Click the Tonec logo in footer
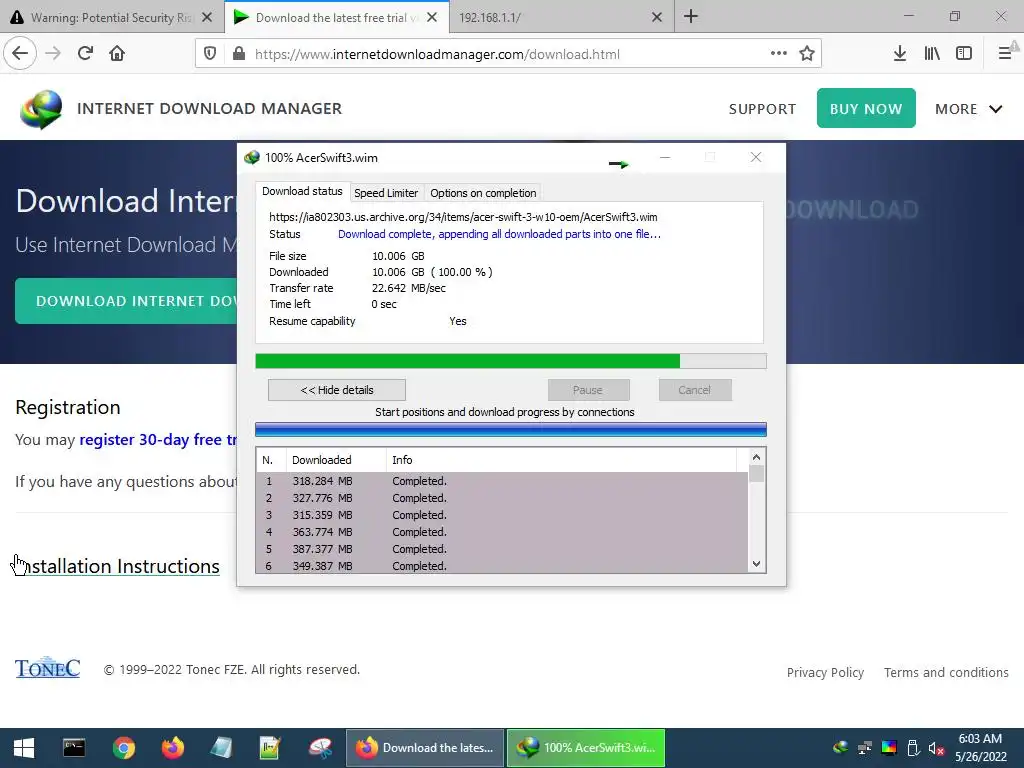 click(x=48, y=667)
